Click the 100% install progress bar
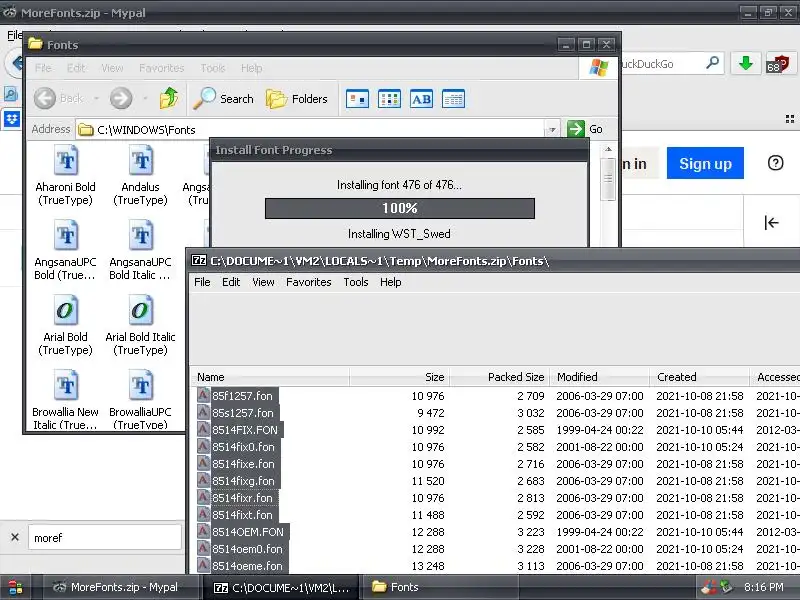800x600 pixels. pos(399,208)
